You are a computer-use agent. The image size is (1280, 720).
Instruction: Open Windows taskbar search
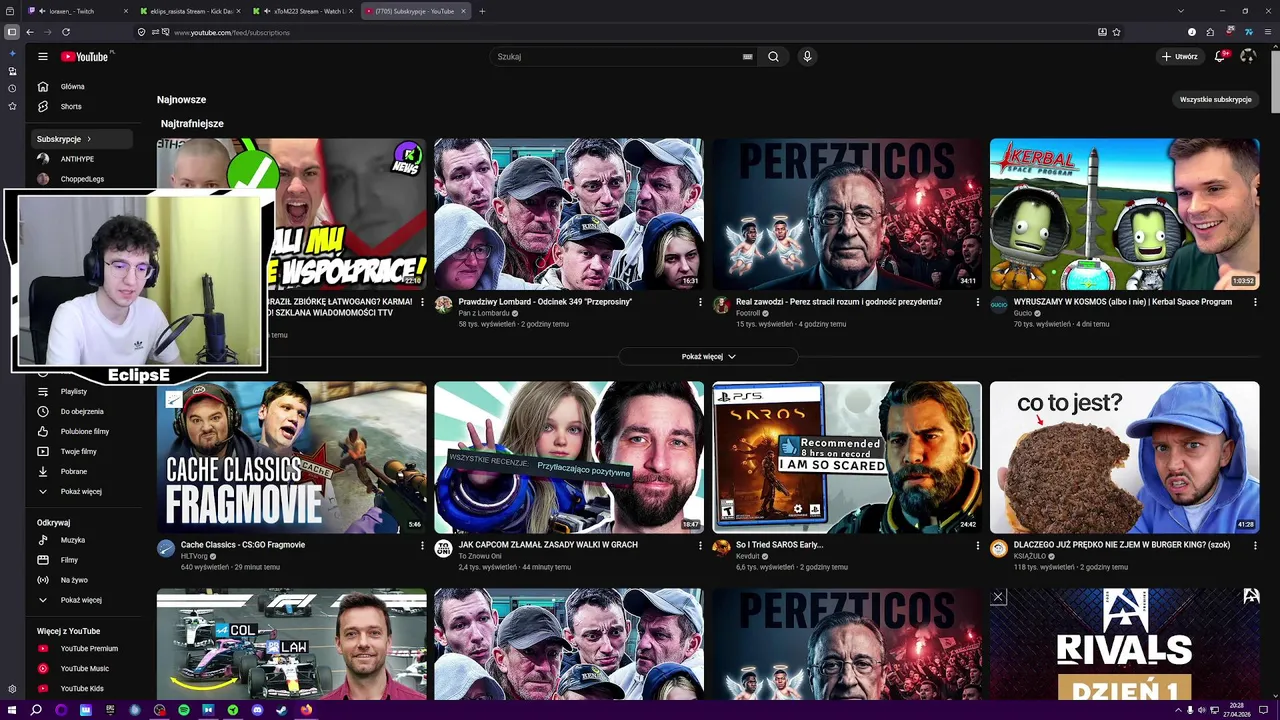pyautogui.click(x=36, y=710)
